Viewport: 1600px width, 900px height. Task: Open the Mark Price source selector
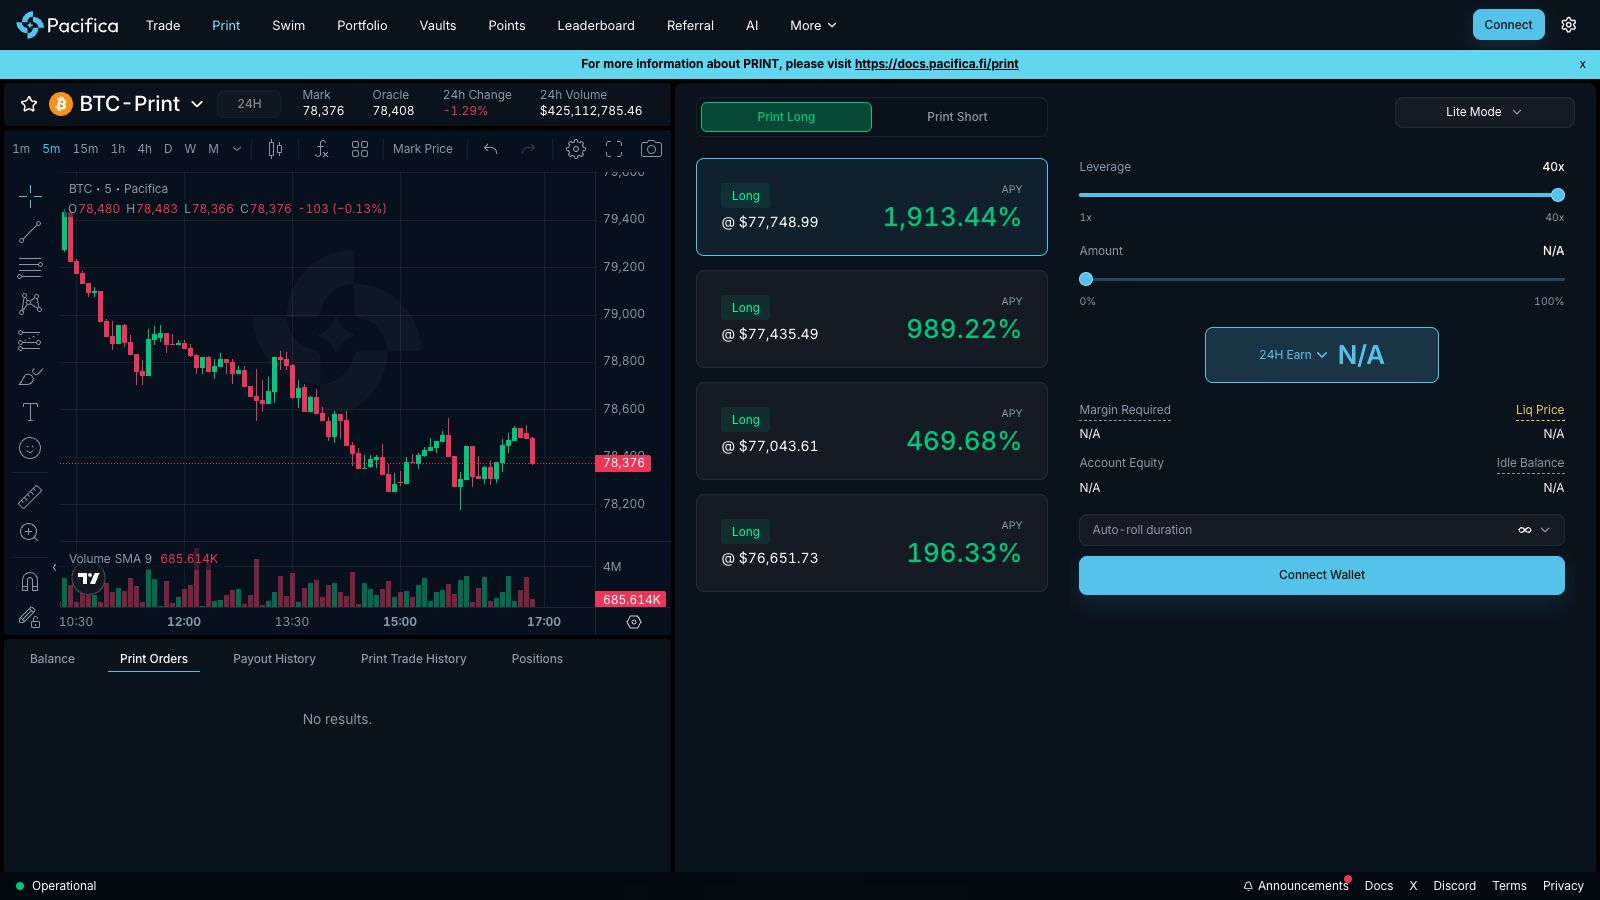click(423, 149)
